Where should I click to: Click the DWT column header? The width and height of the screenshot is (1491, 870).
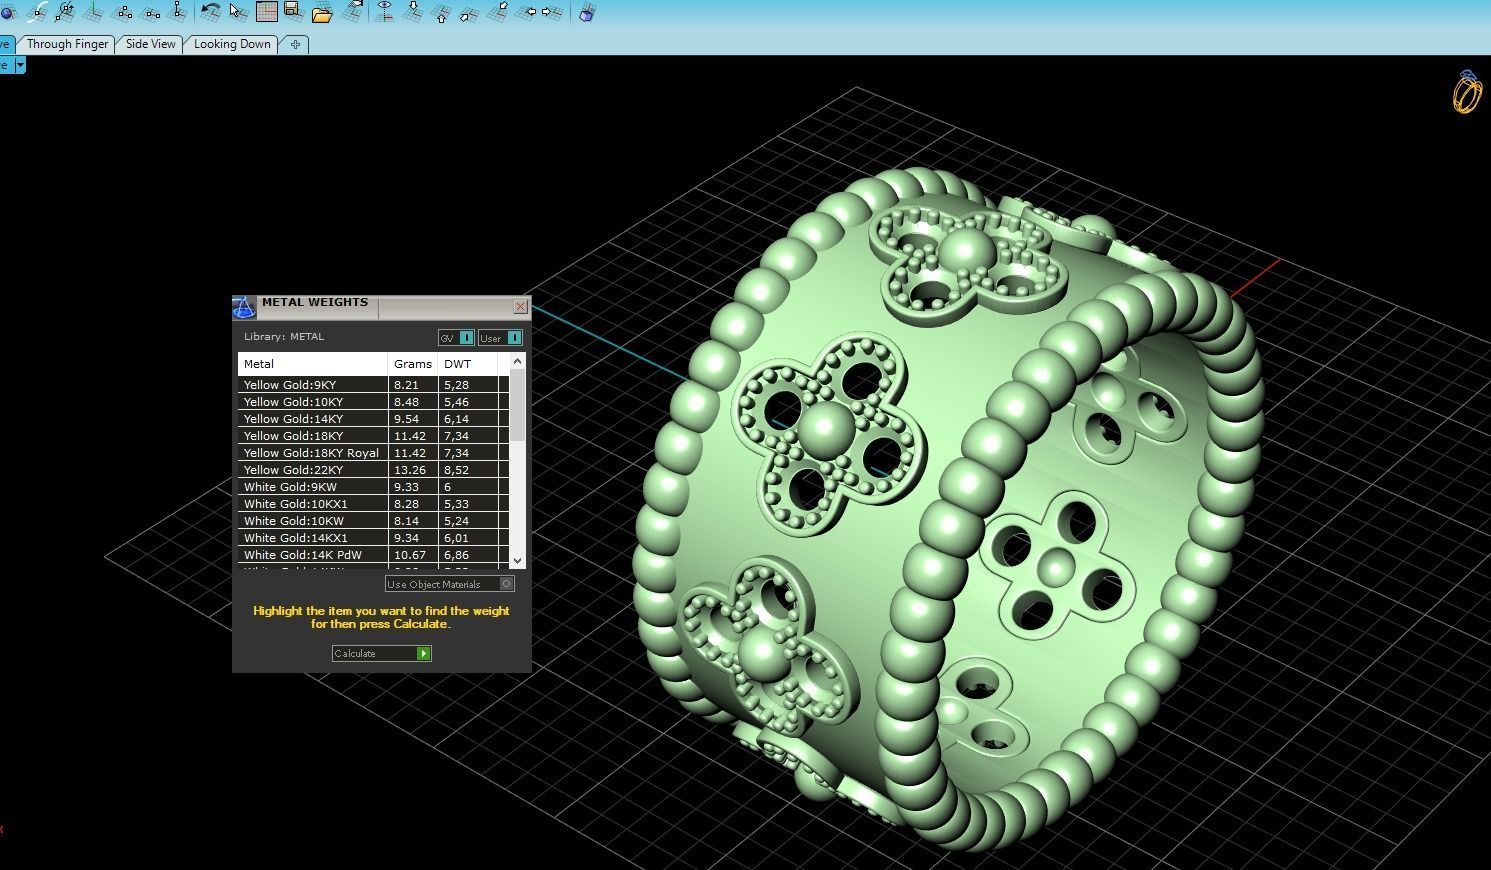tap(468, 364)
